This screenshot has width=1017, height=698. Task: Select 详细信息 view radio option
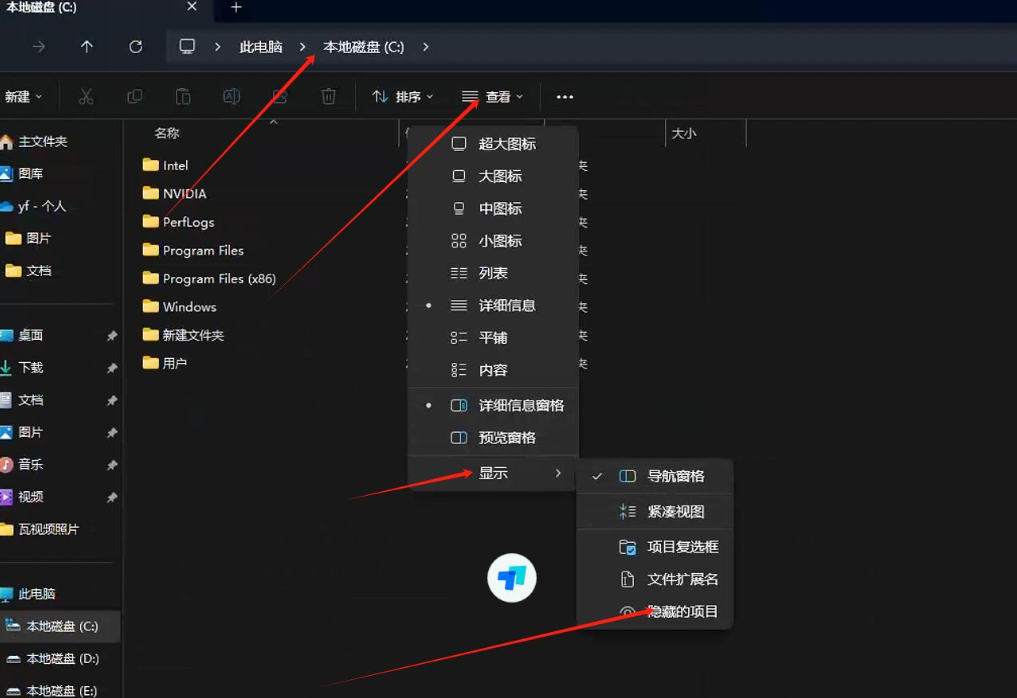506,306
